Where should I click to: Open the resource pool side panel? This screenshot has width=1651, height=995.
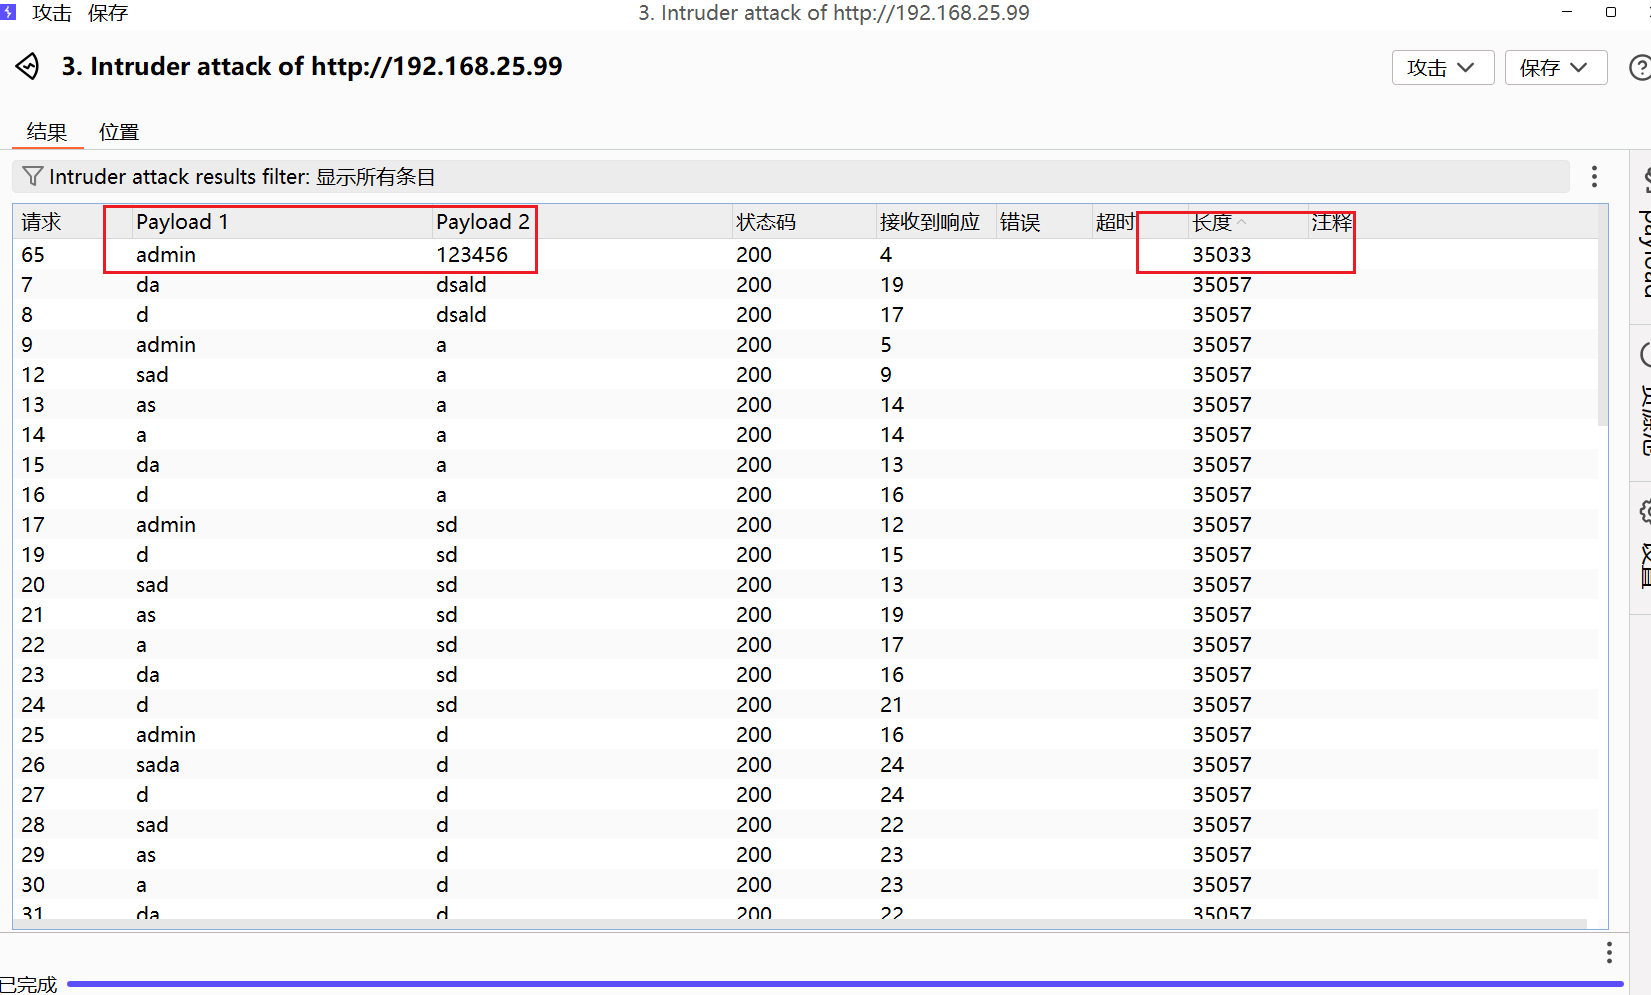(1643, 400)
